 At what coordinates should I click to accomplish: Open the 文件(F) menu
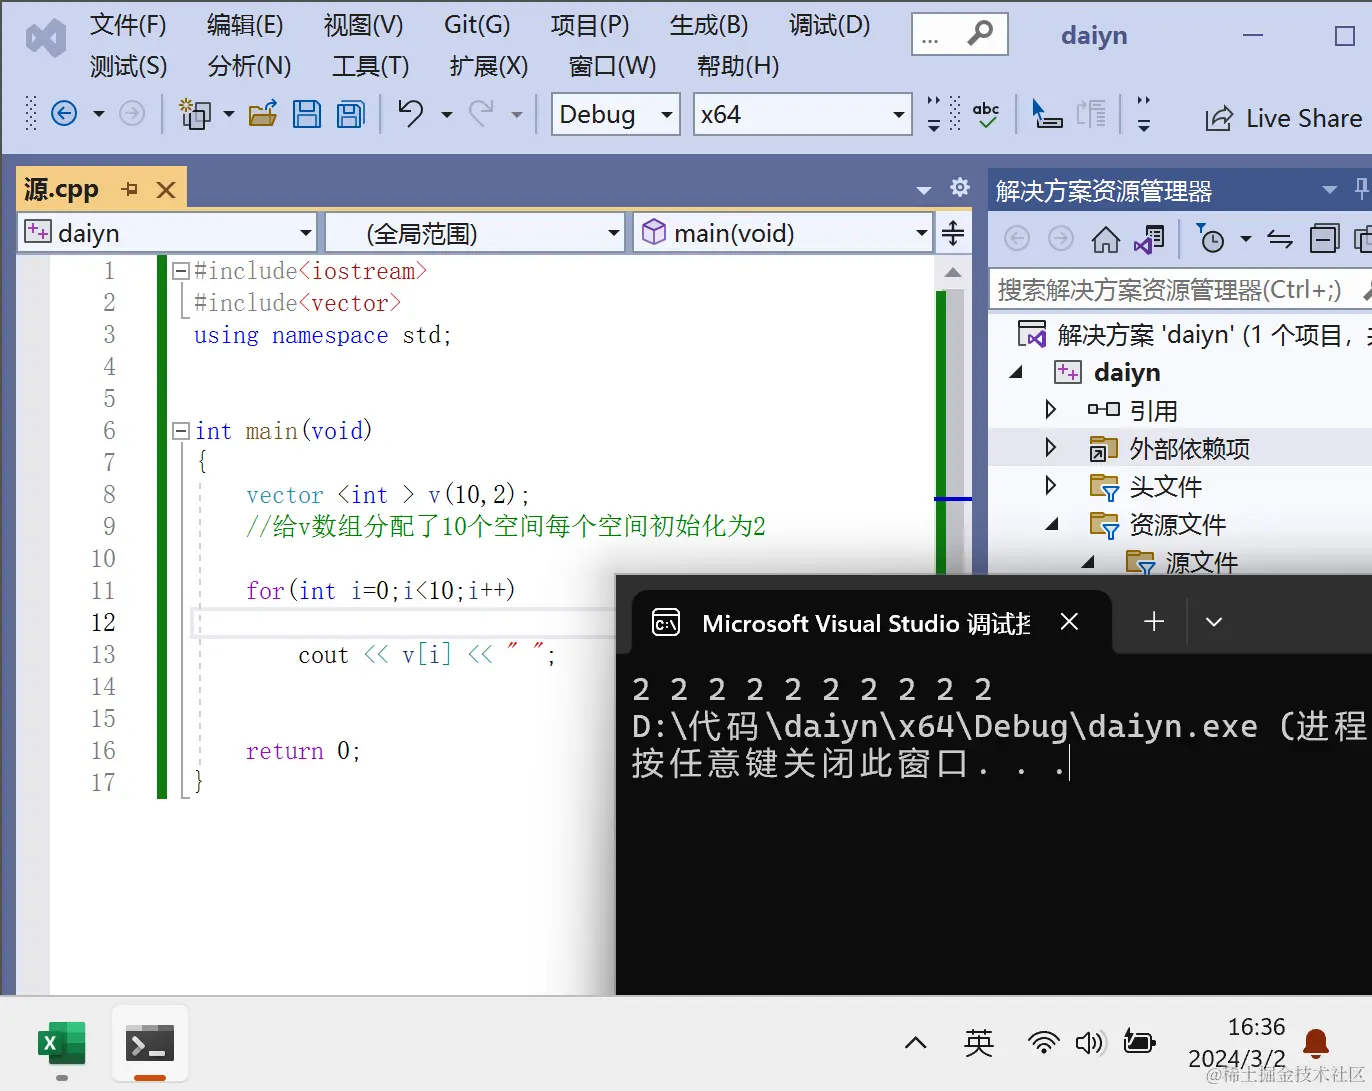pos(128,25)
